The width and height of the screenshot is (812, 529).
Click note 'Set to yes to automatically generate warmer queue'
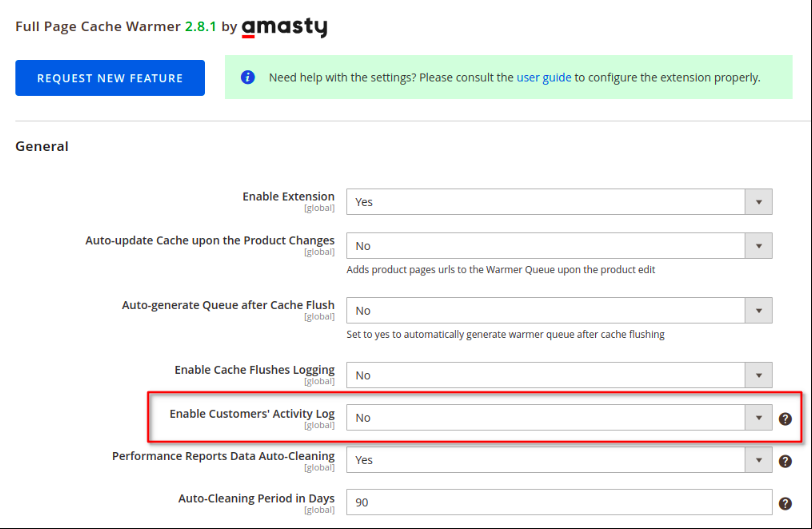point(505,334)
